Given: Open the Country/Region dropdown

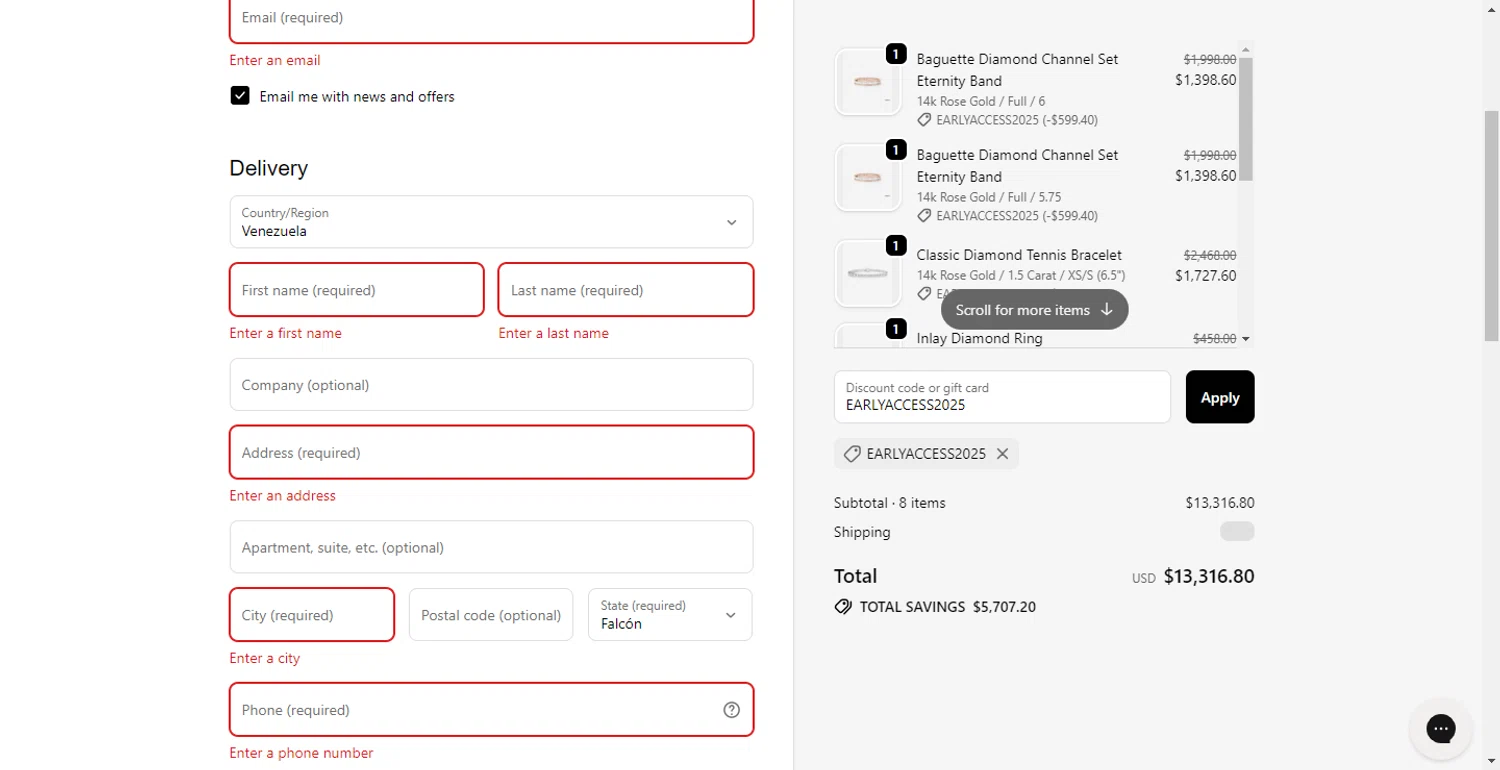Looking at the screenshot, I should click(491, 222).
